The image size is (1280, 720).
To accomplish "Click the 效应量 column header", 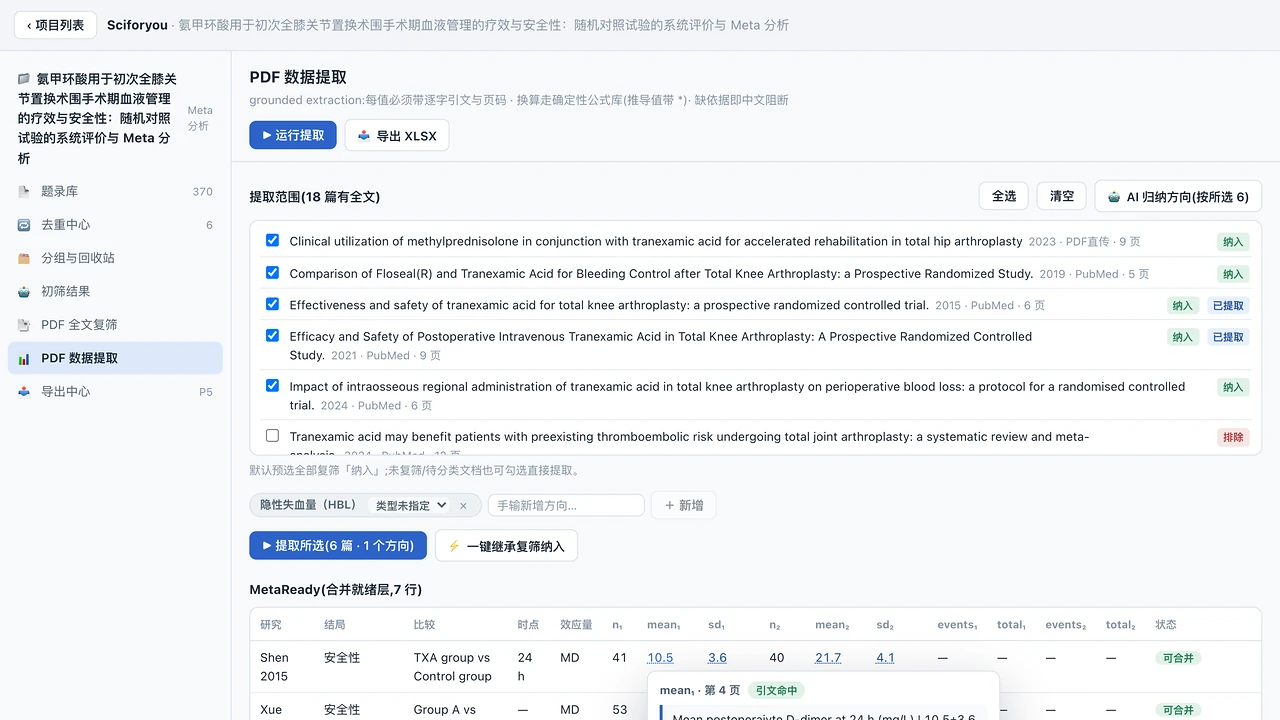I will coord(576,625).
